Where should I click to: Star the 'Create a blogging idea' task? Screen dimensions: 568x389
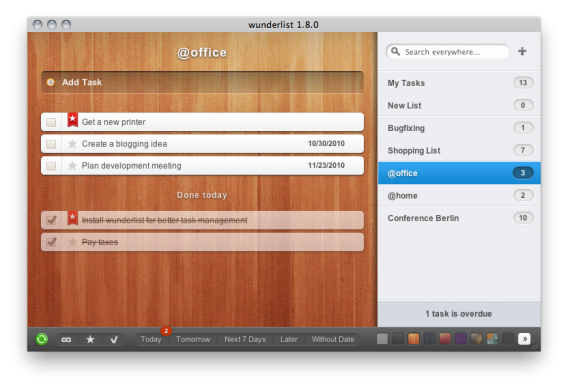(72, 144)
